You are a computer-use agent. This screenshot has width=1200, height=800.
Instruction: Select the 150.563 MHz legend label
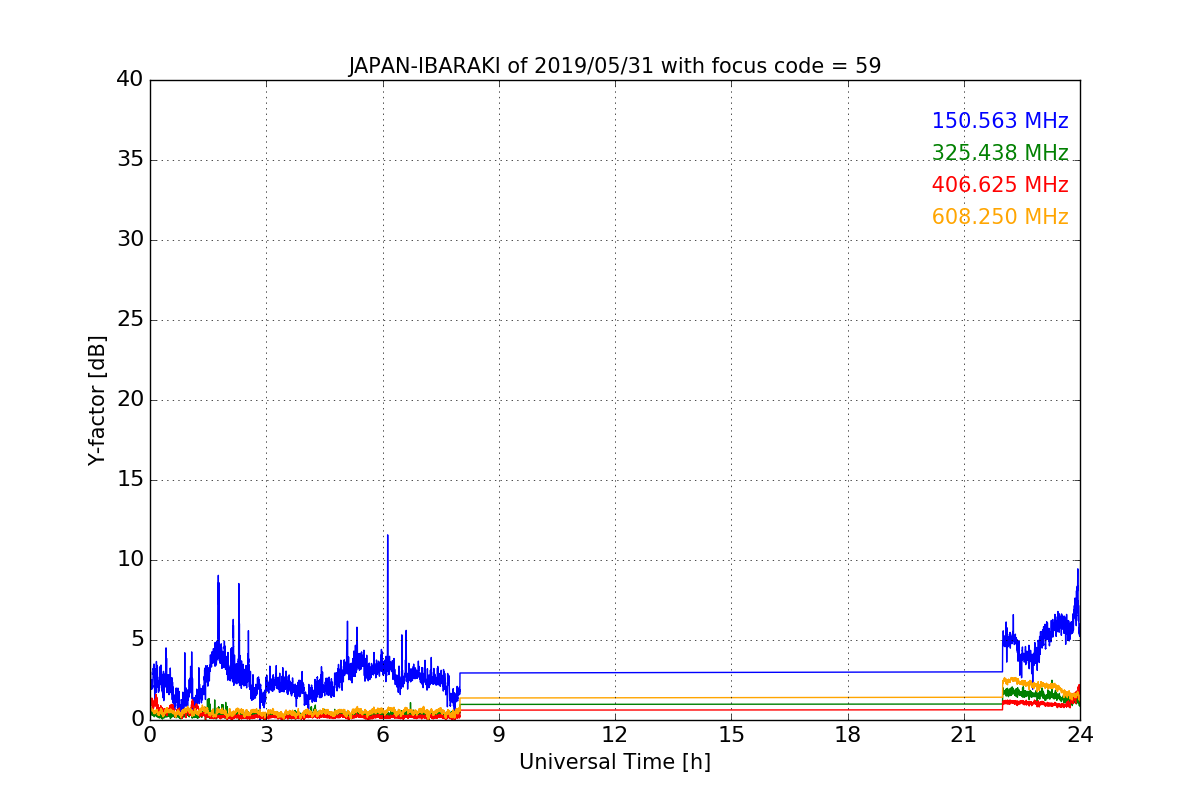1000,121
